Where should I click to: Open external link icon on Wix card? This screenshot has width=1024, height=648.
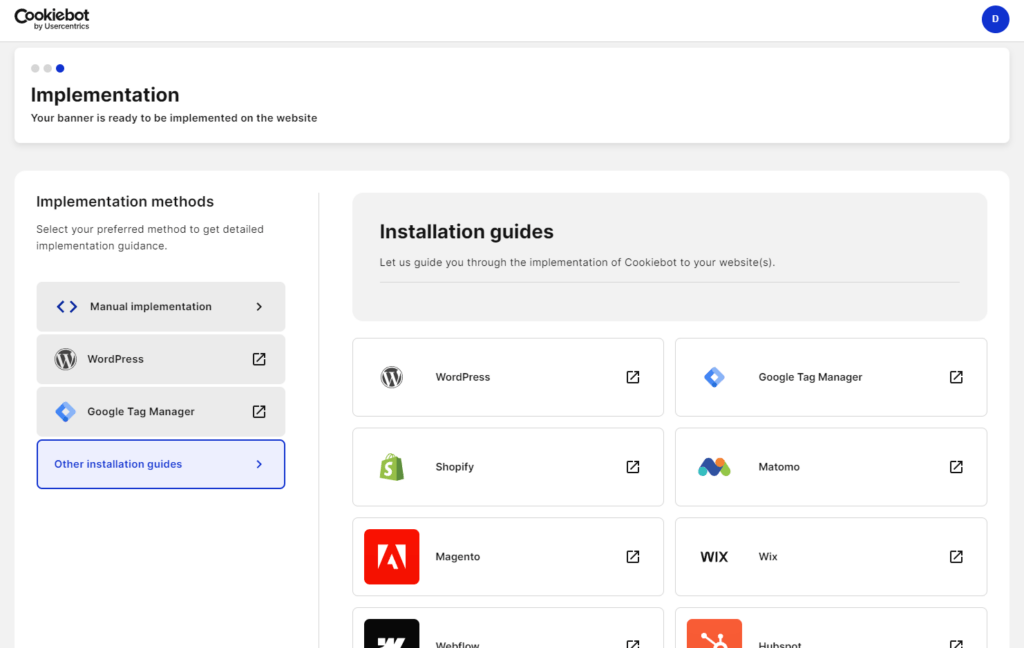click(956, 557)
